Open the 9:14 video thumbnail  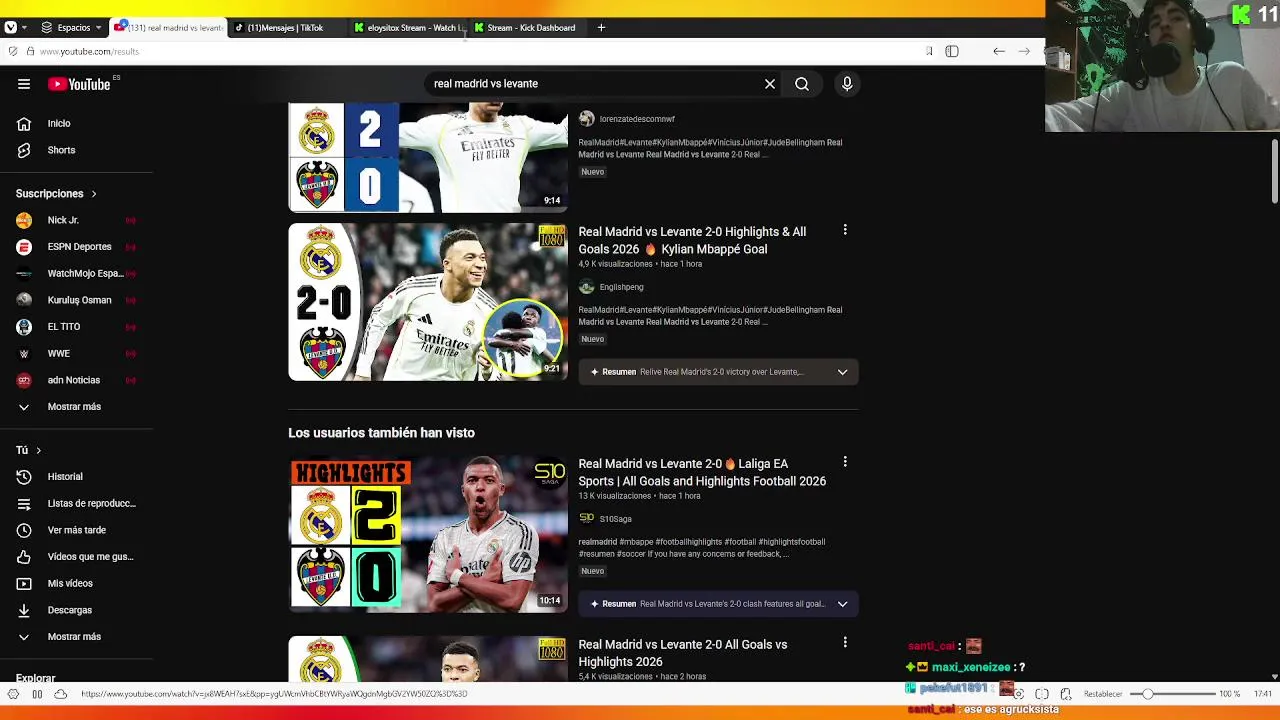click(428, 157)
